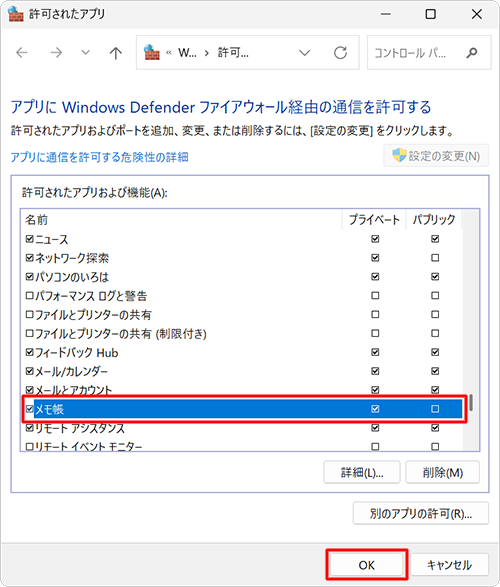Toggle パソコンのいろは private checkbox
Image resolution: width=500 pixels, height=587 pixels.
tap(375, 277)
